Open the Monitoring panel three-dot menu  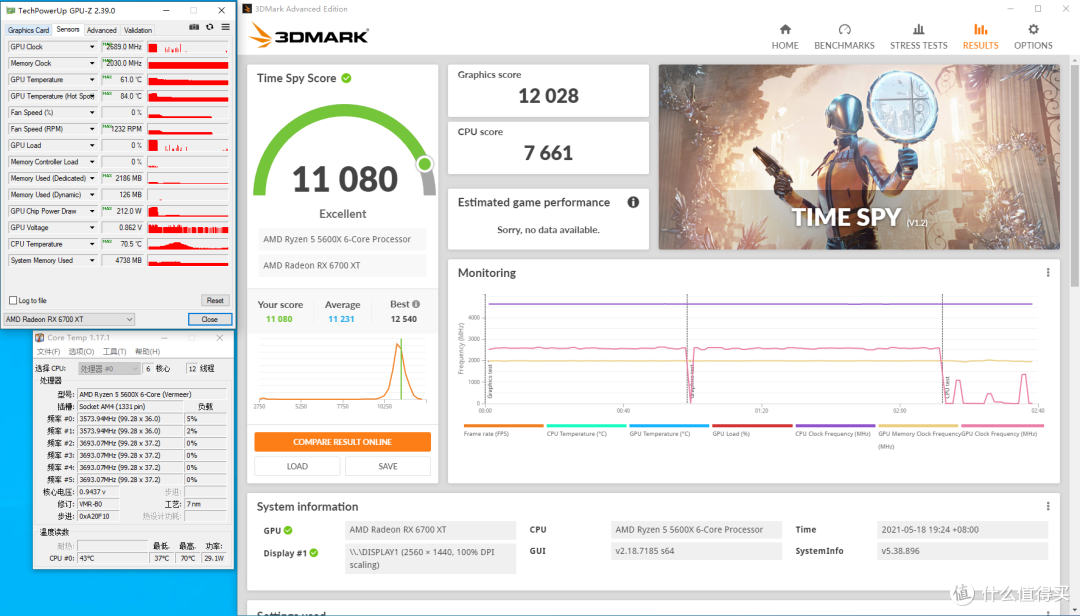1048,273
